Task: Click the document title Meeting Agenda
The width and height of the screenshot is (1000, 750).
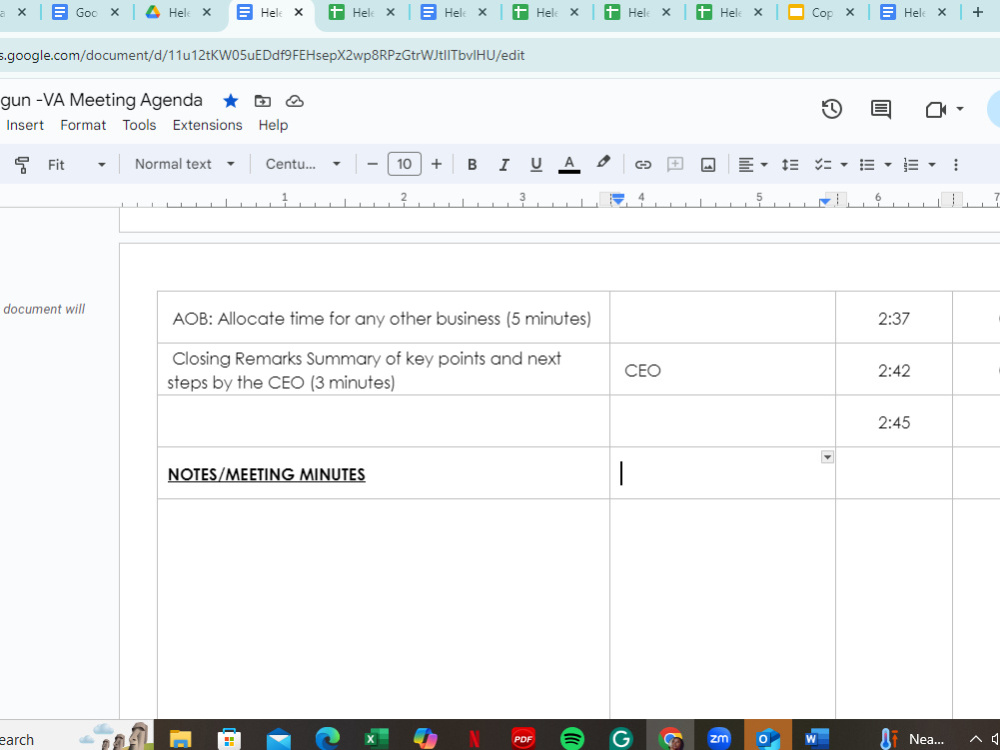Action: [x=101, y=100]
